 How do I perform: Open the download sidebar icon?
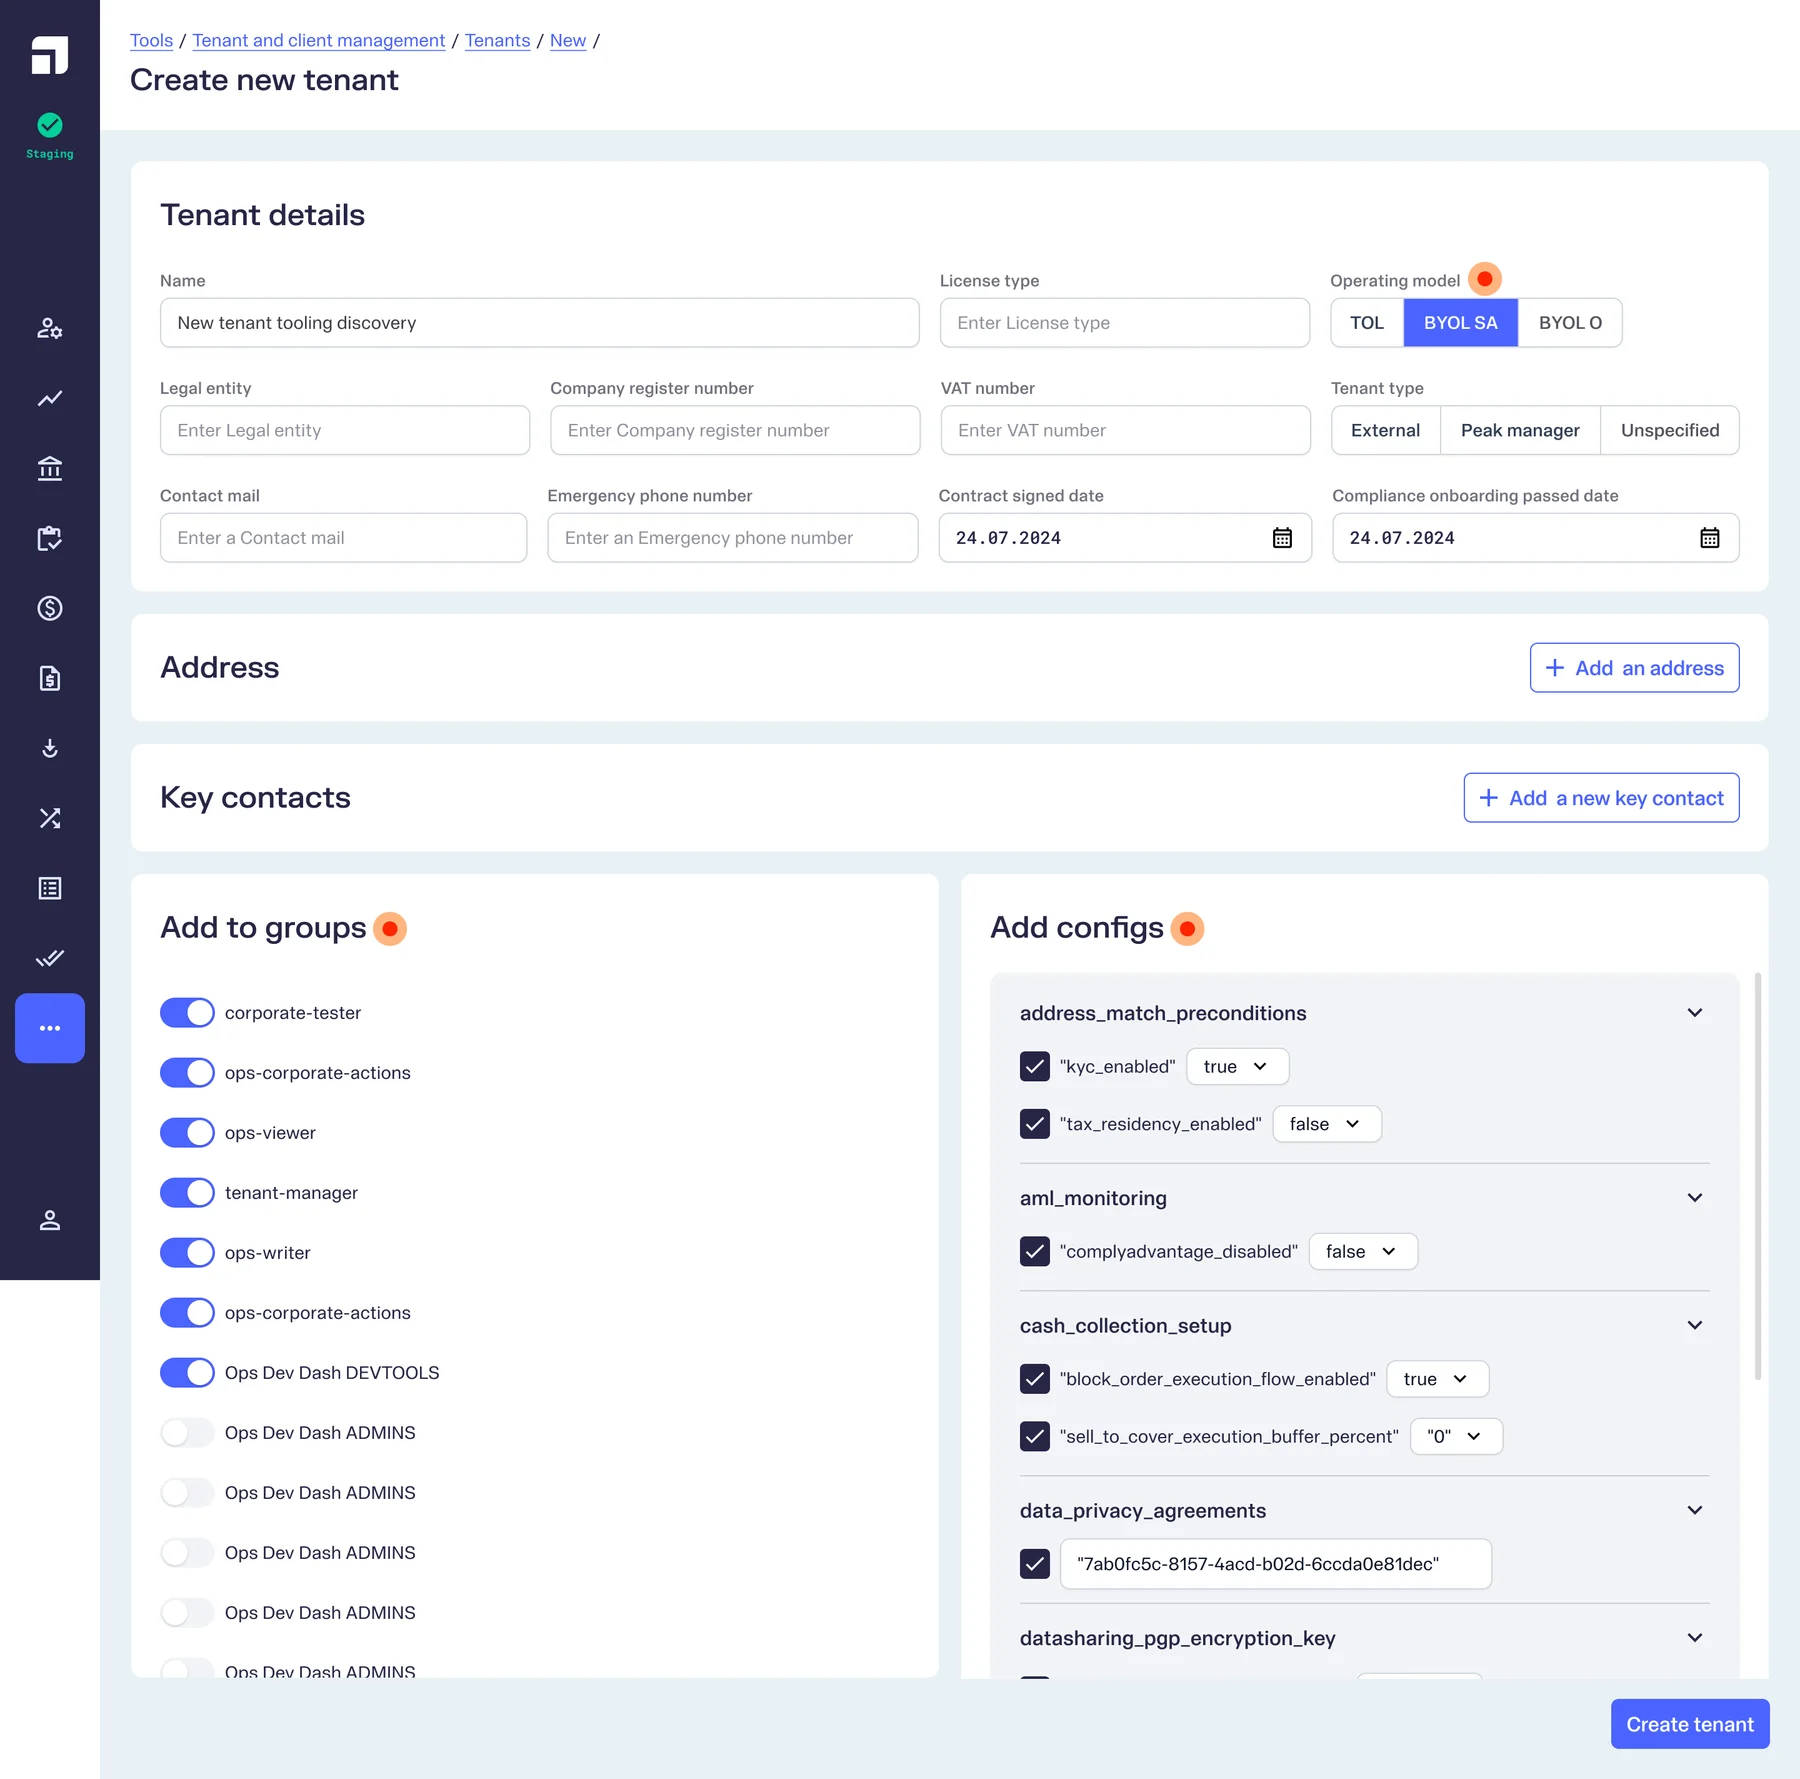click(x=49, y=748)
